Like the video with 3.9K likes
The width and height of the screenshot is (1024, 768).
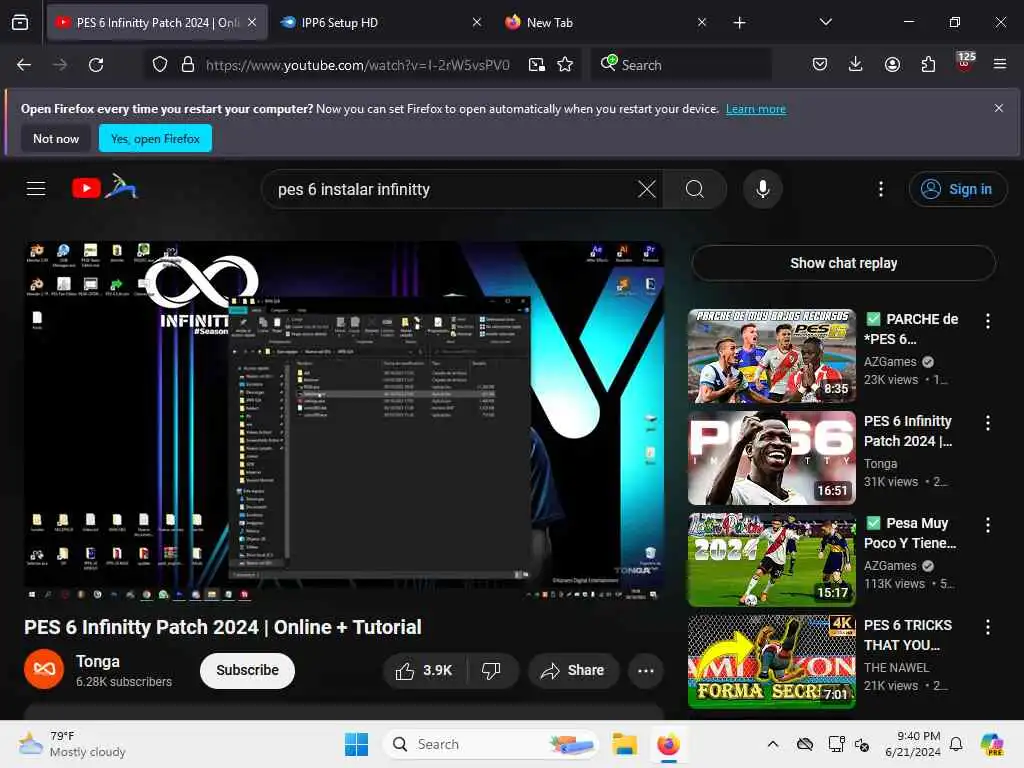point(424,671)
